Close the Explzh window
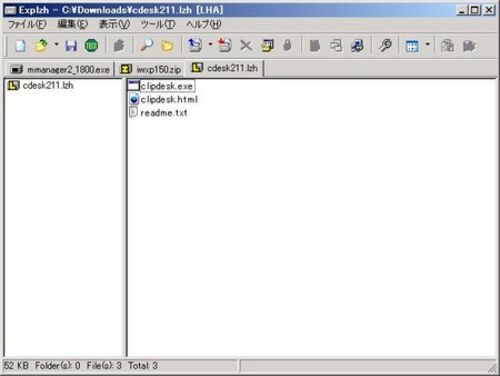 pos(489,10)
